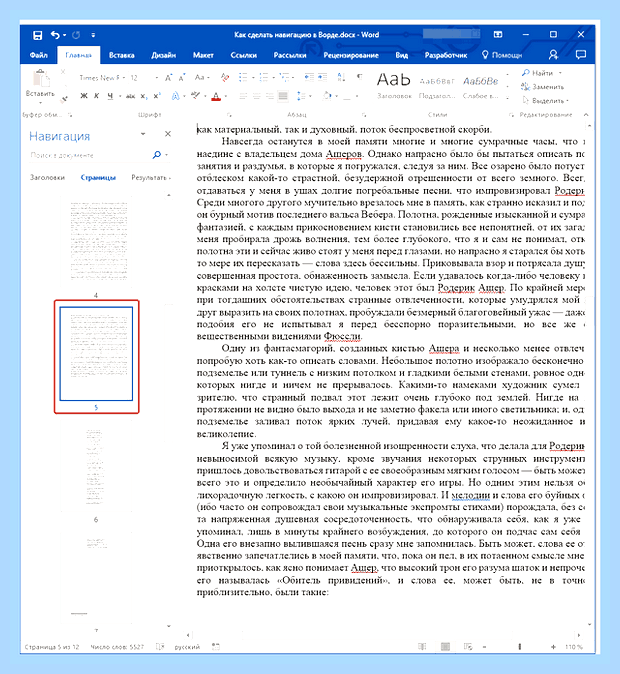Click the Заменить replace button
Viewport: 620px width, 674px height.
[543, 87]
